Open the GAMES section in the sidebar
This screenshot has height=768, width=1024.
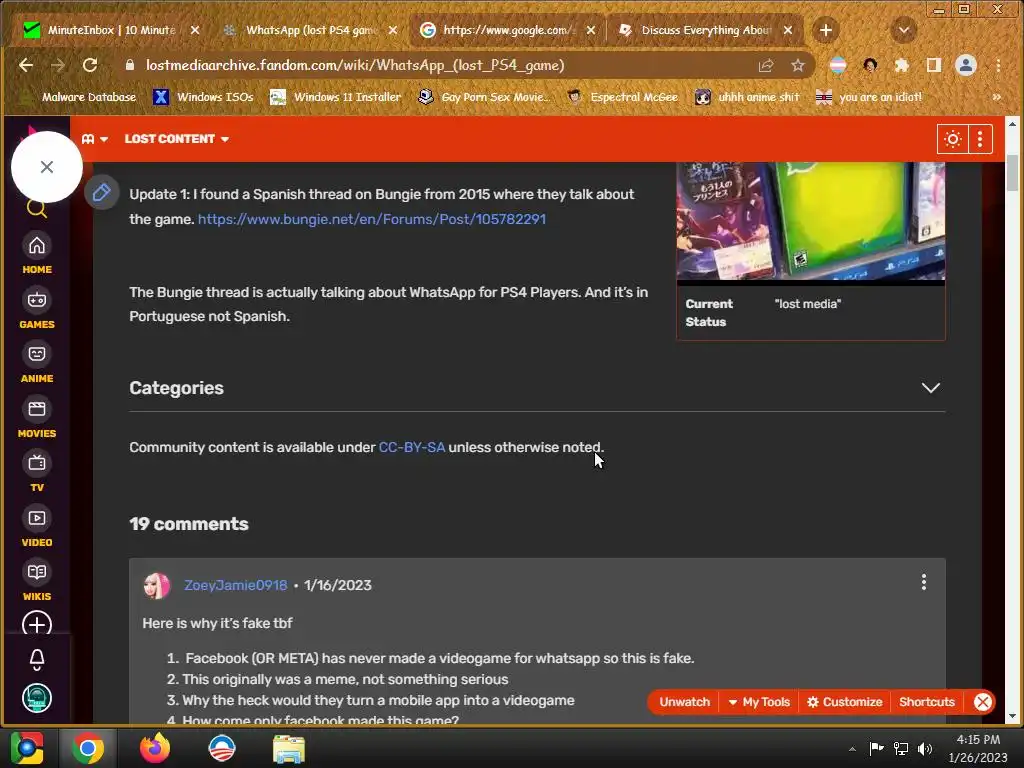37,309
